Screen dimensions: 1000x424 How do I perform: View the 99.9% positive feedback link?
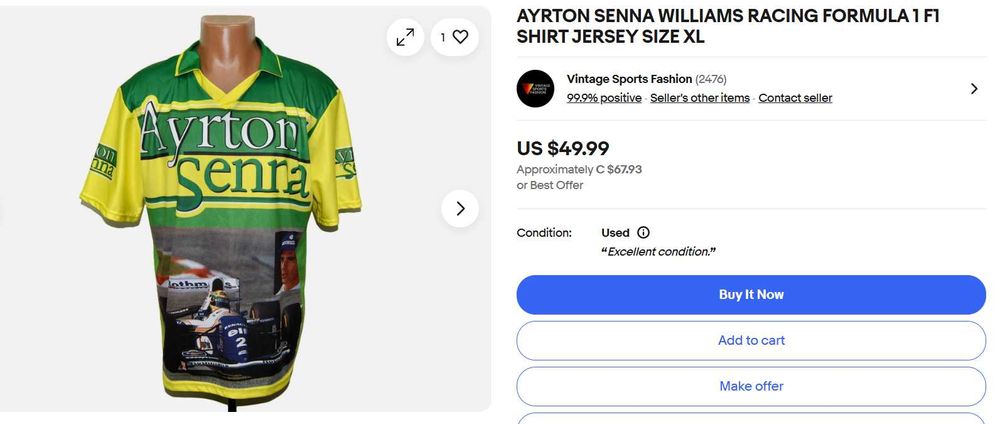tap(604, 98)
